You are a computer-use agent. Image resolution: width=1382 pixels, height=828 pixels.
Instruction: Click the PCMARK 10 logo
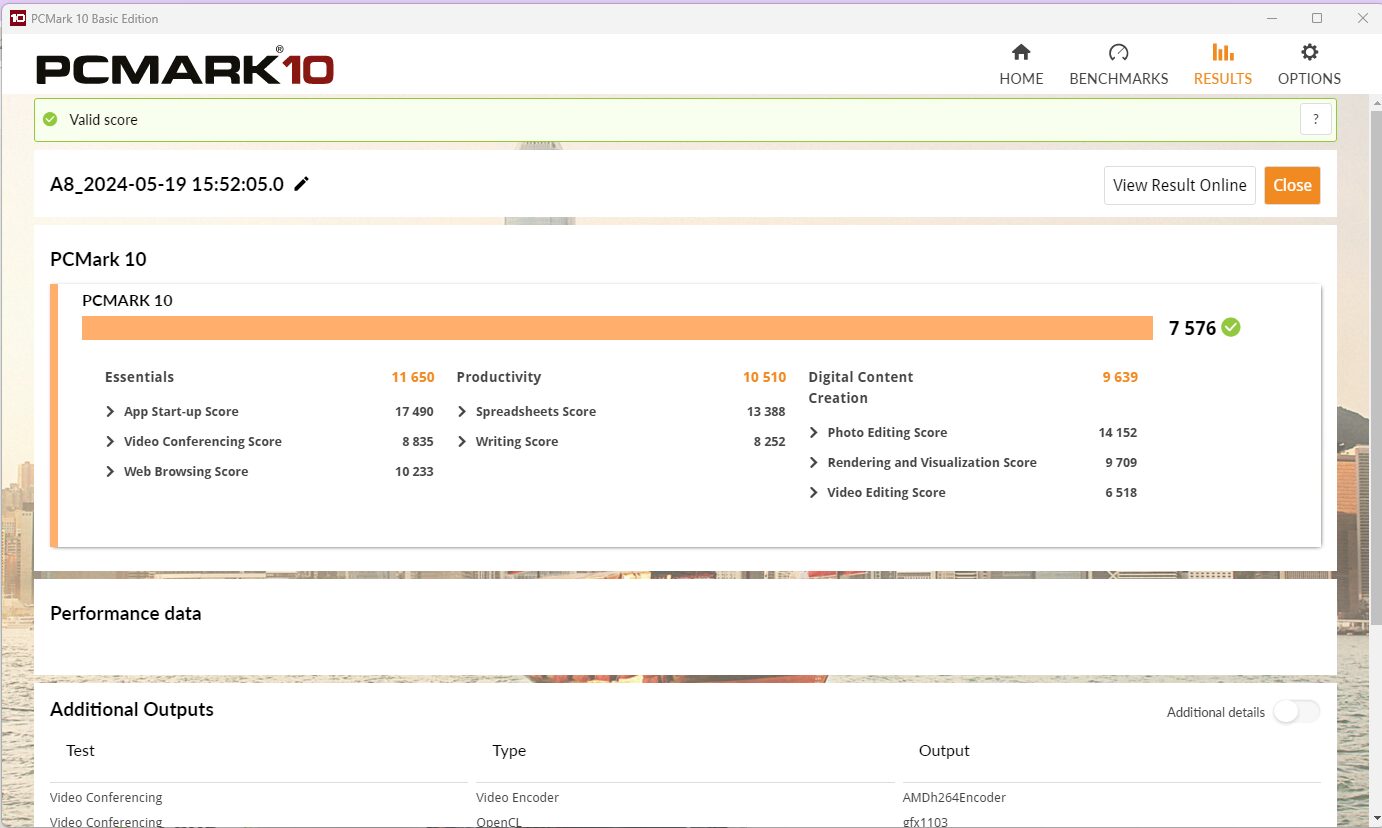185,68
